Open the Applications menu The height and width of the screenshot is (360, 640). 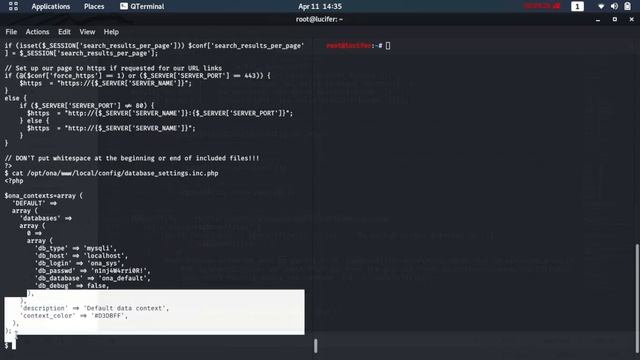[51, 7]
